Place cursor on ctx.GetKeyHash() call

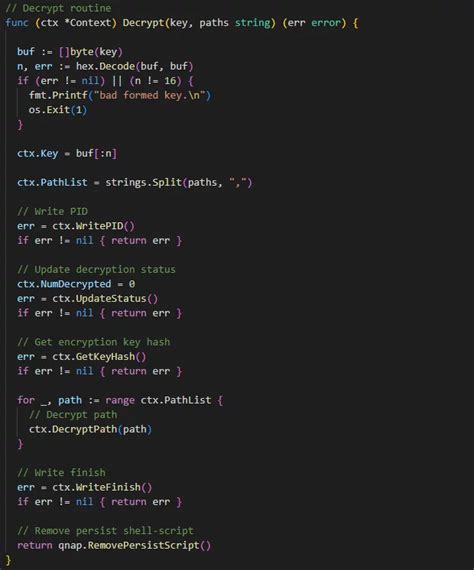[99, 357]
